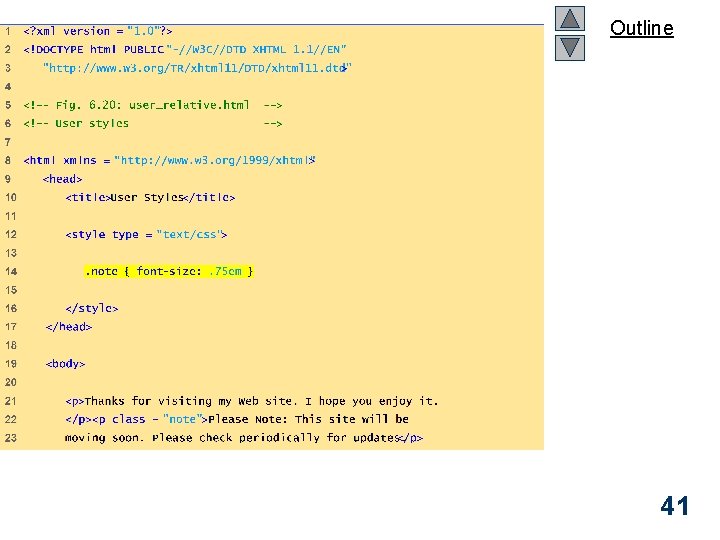720x540 pixels.
Task: Go to next slide with down arrow
Action: (x=569, y=48)
